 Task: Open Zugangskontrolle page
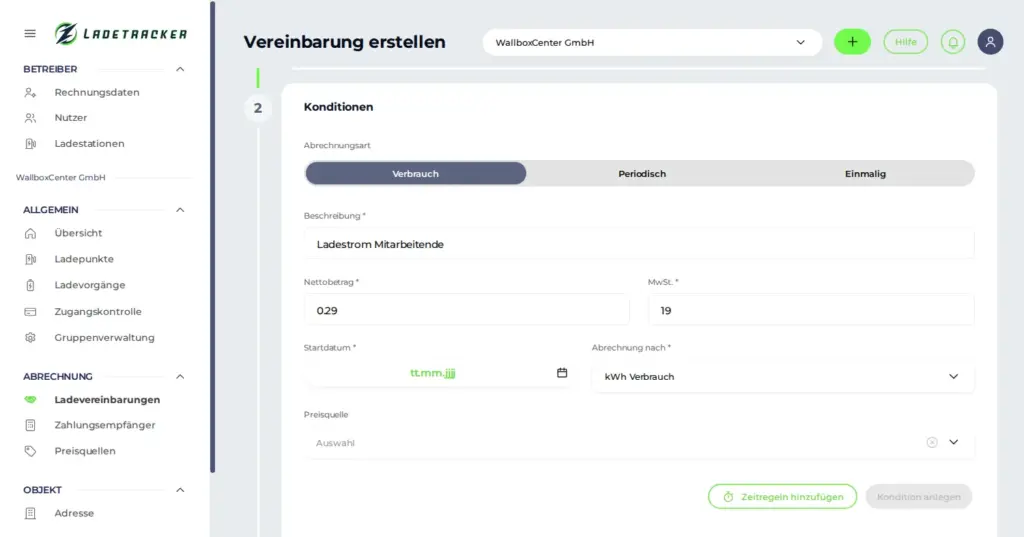tap(98, 312)
